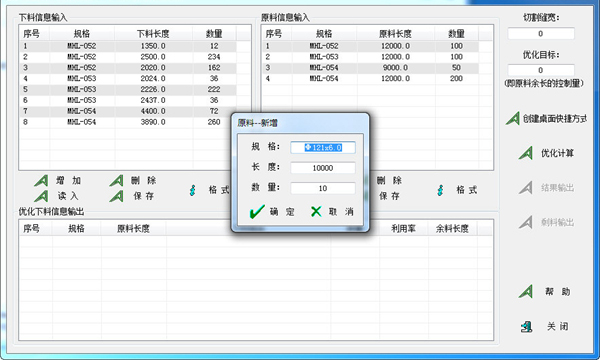Image resolution: width=600 pixels, height=360 pixels.
Task: Select the 下料 row with length 1350.0
Action: coord(128,46)
